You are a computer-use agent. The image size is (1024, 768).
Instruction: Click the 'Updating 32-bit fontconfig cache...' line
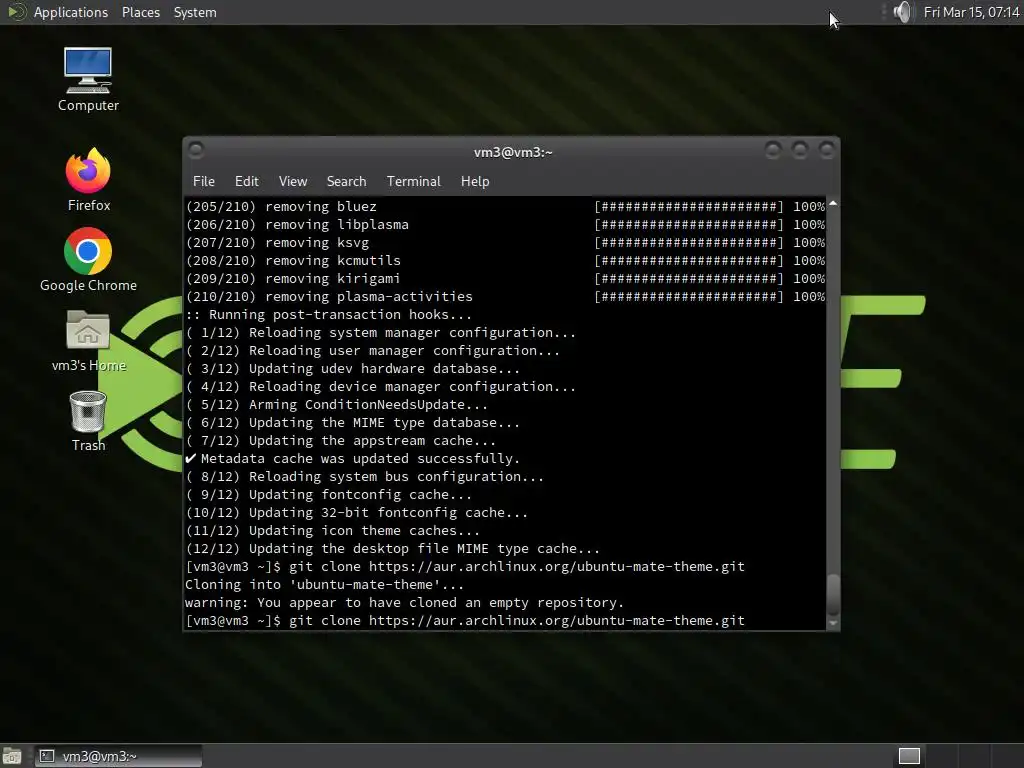click(x=357, y=513)
